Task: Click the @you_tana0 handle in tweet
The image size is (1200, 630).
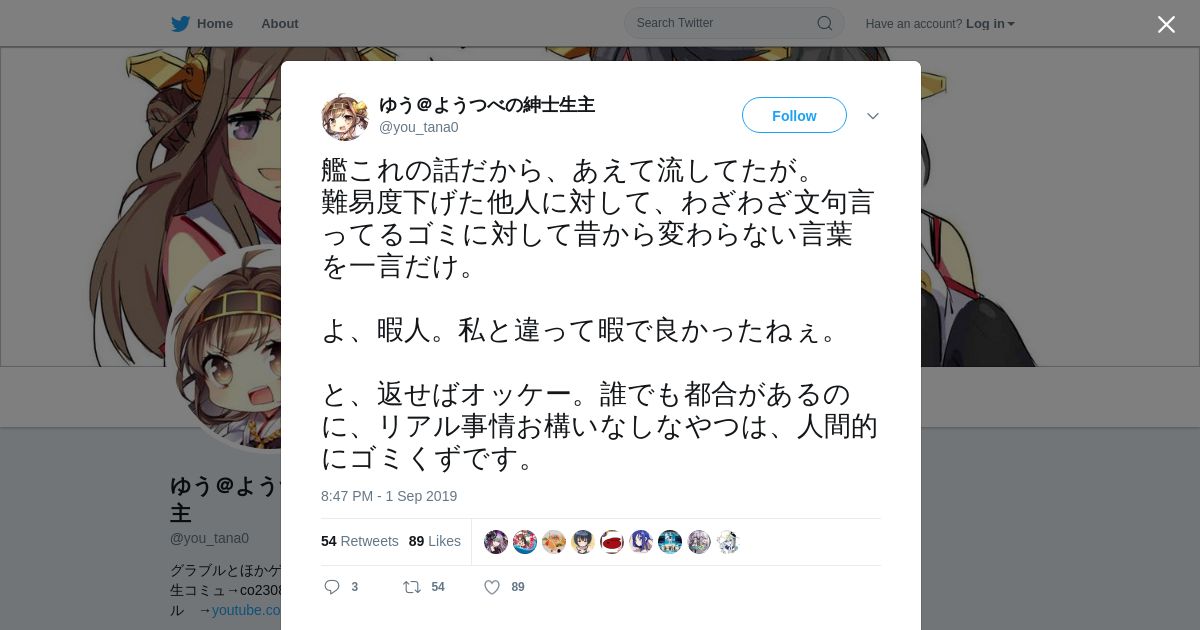Action: point(418,127)
